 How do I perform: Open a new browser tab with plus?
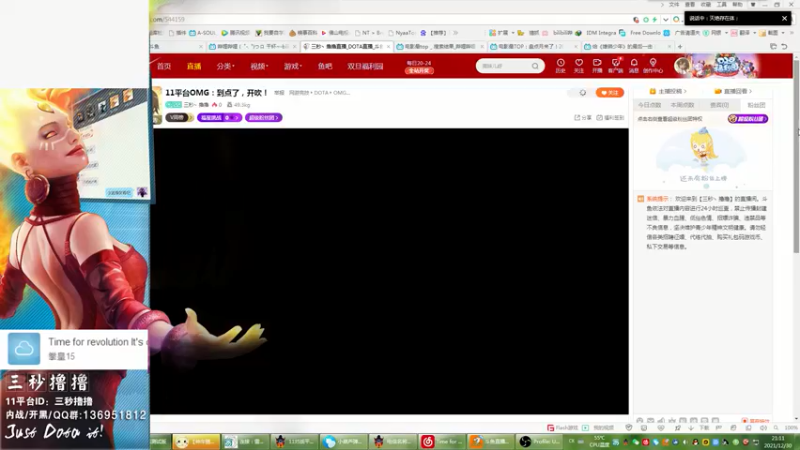[680, 46]
